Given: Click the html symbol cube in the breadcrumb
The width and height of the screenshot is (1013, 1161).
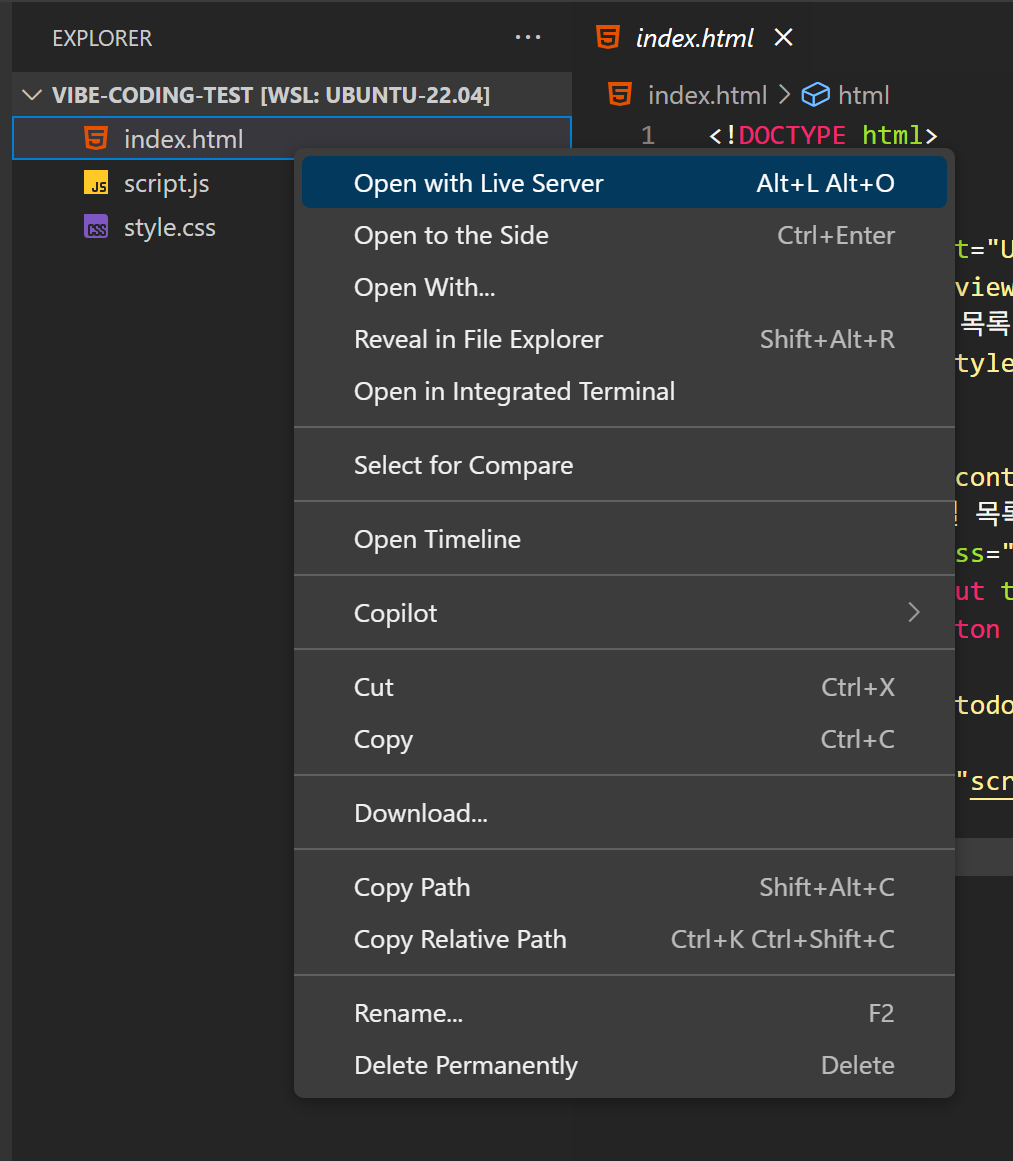Looking at the screenshot, I should tap(817, 95).
